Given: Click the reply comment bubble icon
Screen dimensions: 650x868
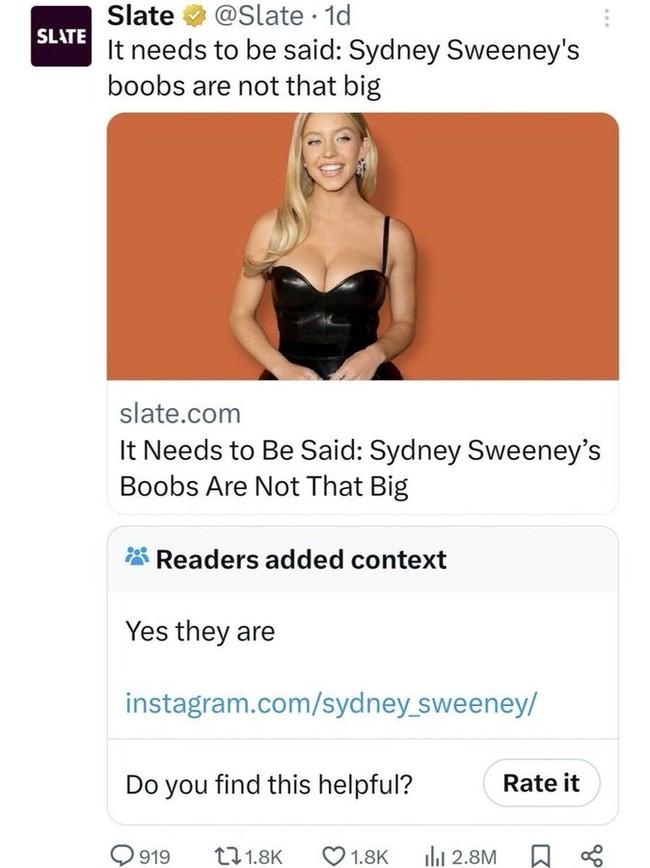Looking at the screenshot, I should click(120, 855).
